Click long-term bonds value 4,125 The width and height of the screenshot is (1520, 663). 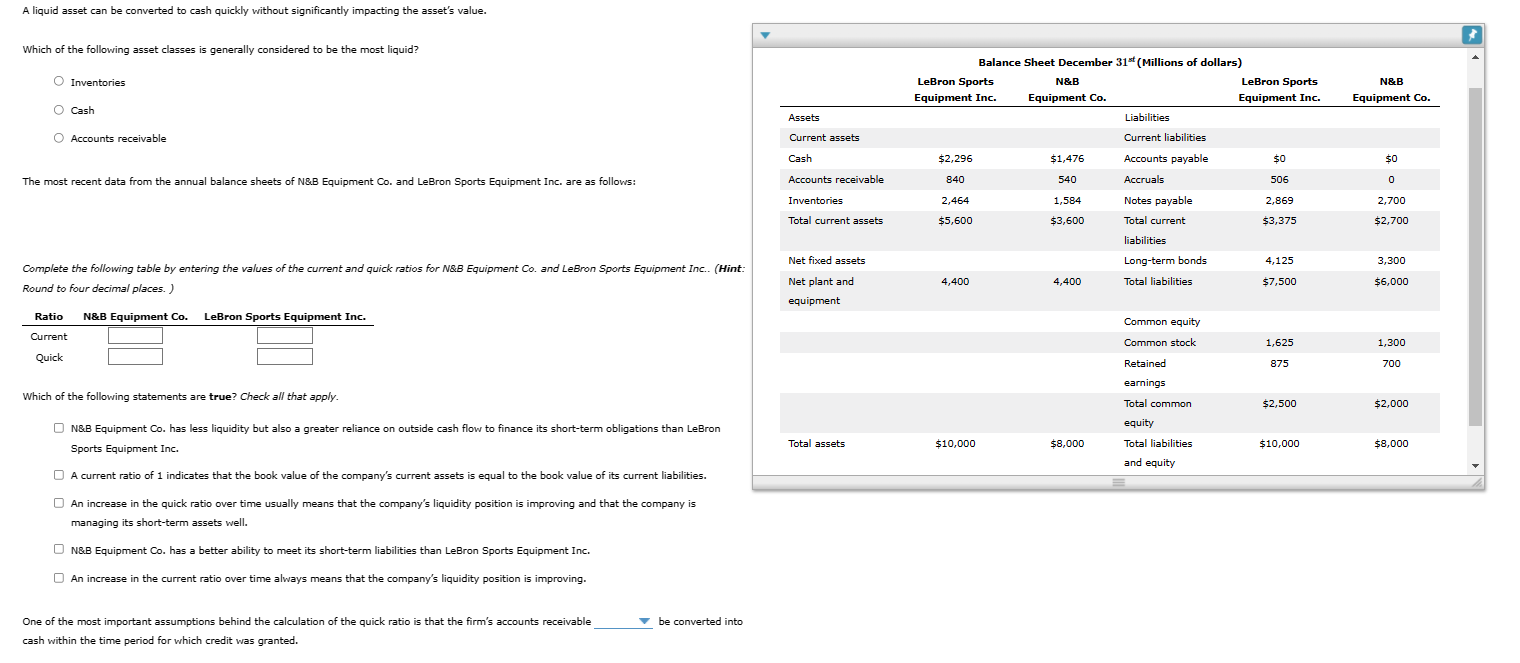point(1279,260)
